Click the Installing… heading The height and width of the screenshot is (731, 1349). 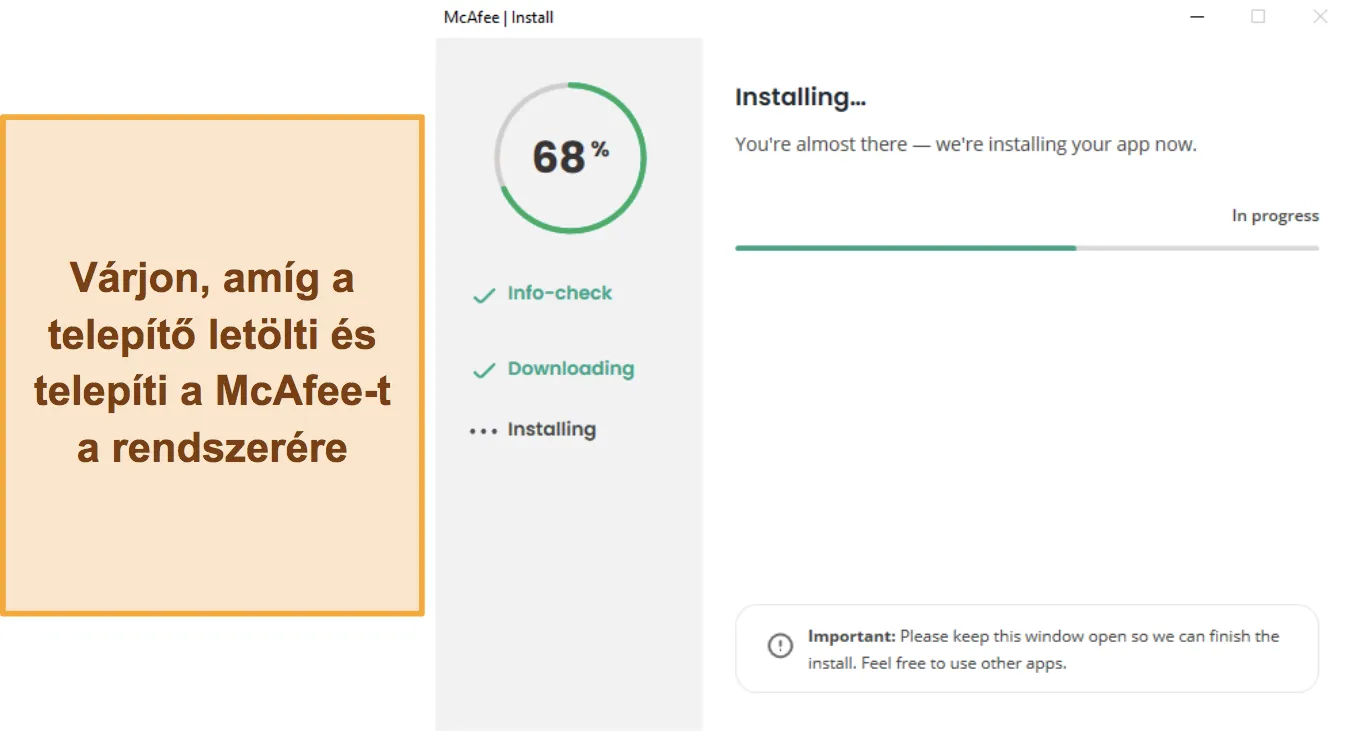click(800, 97)
